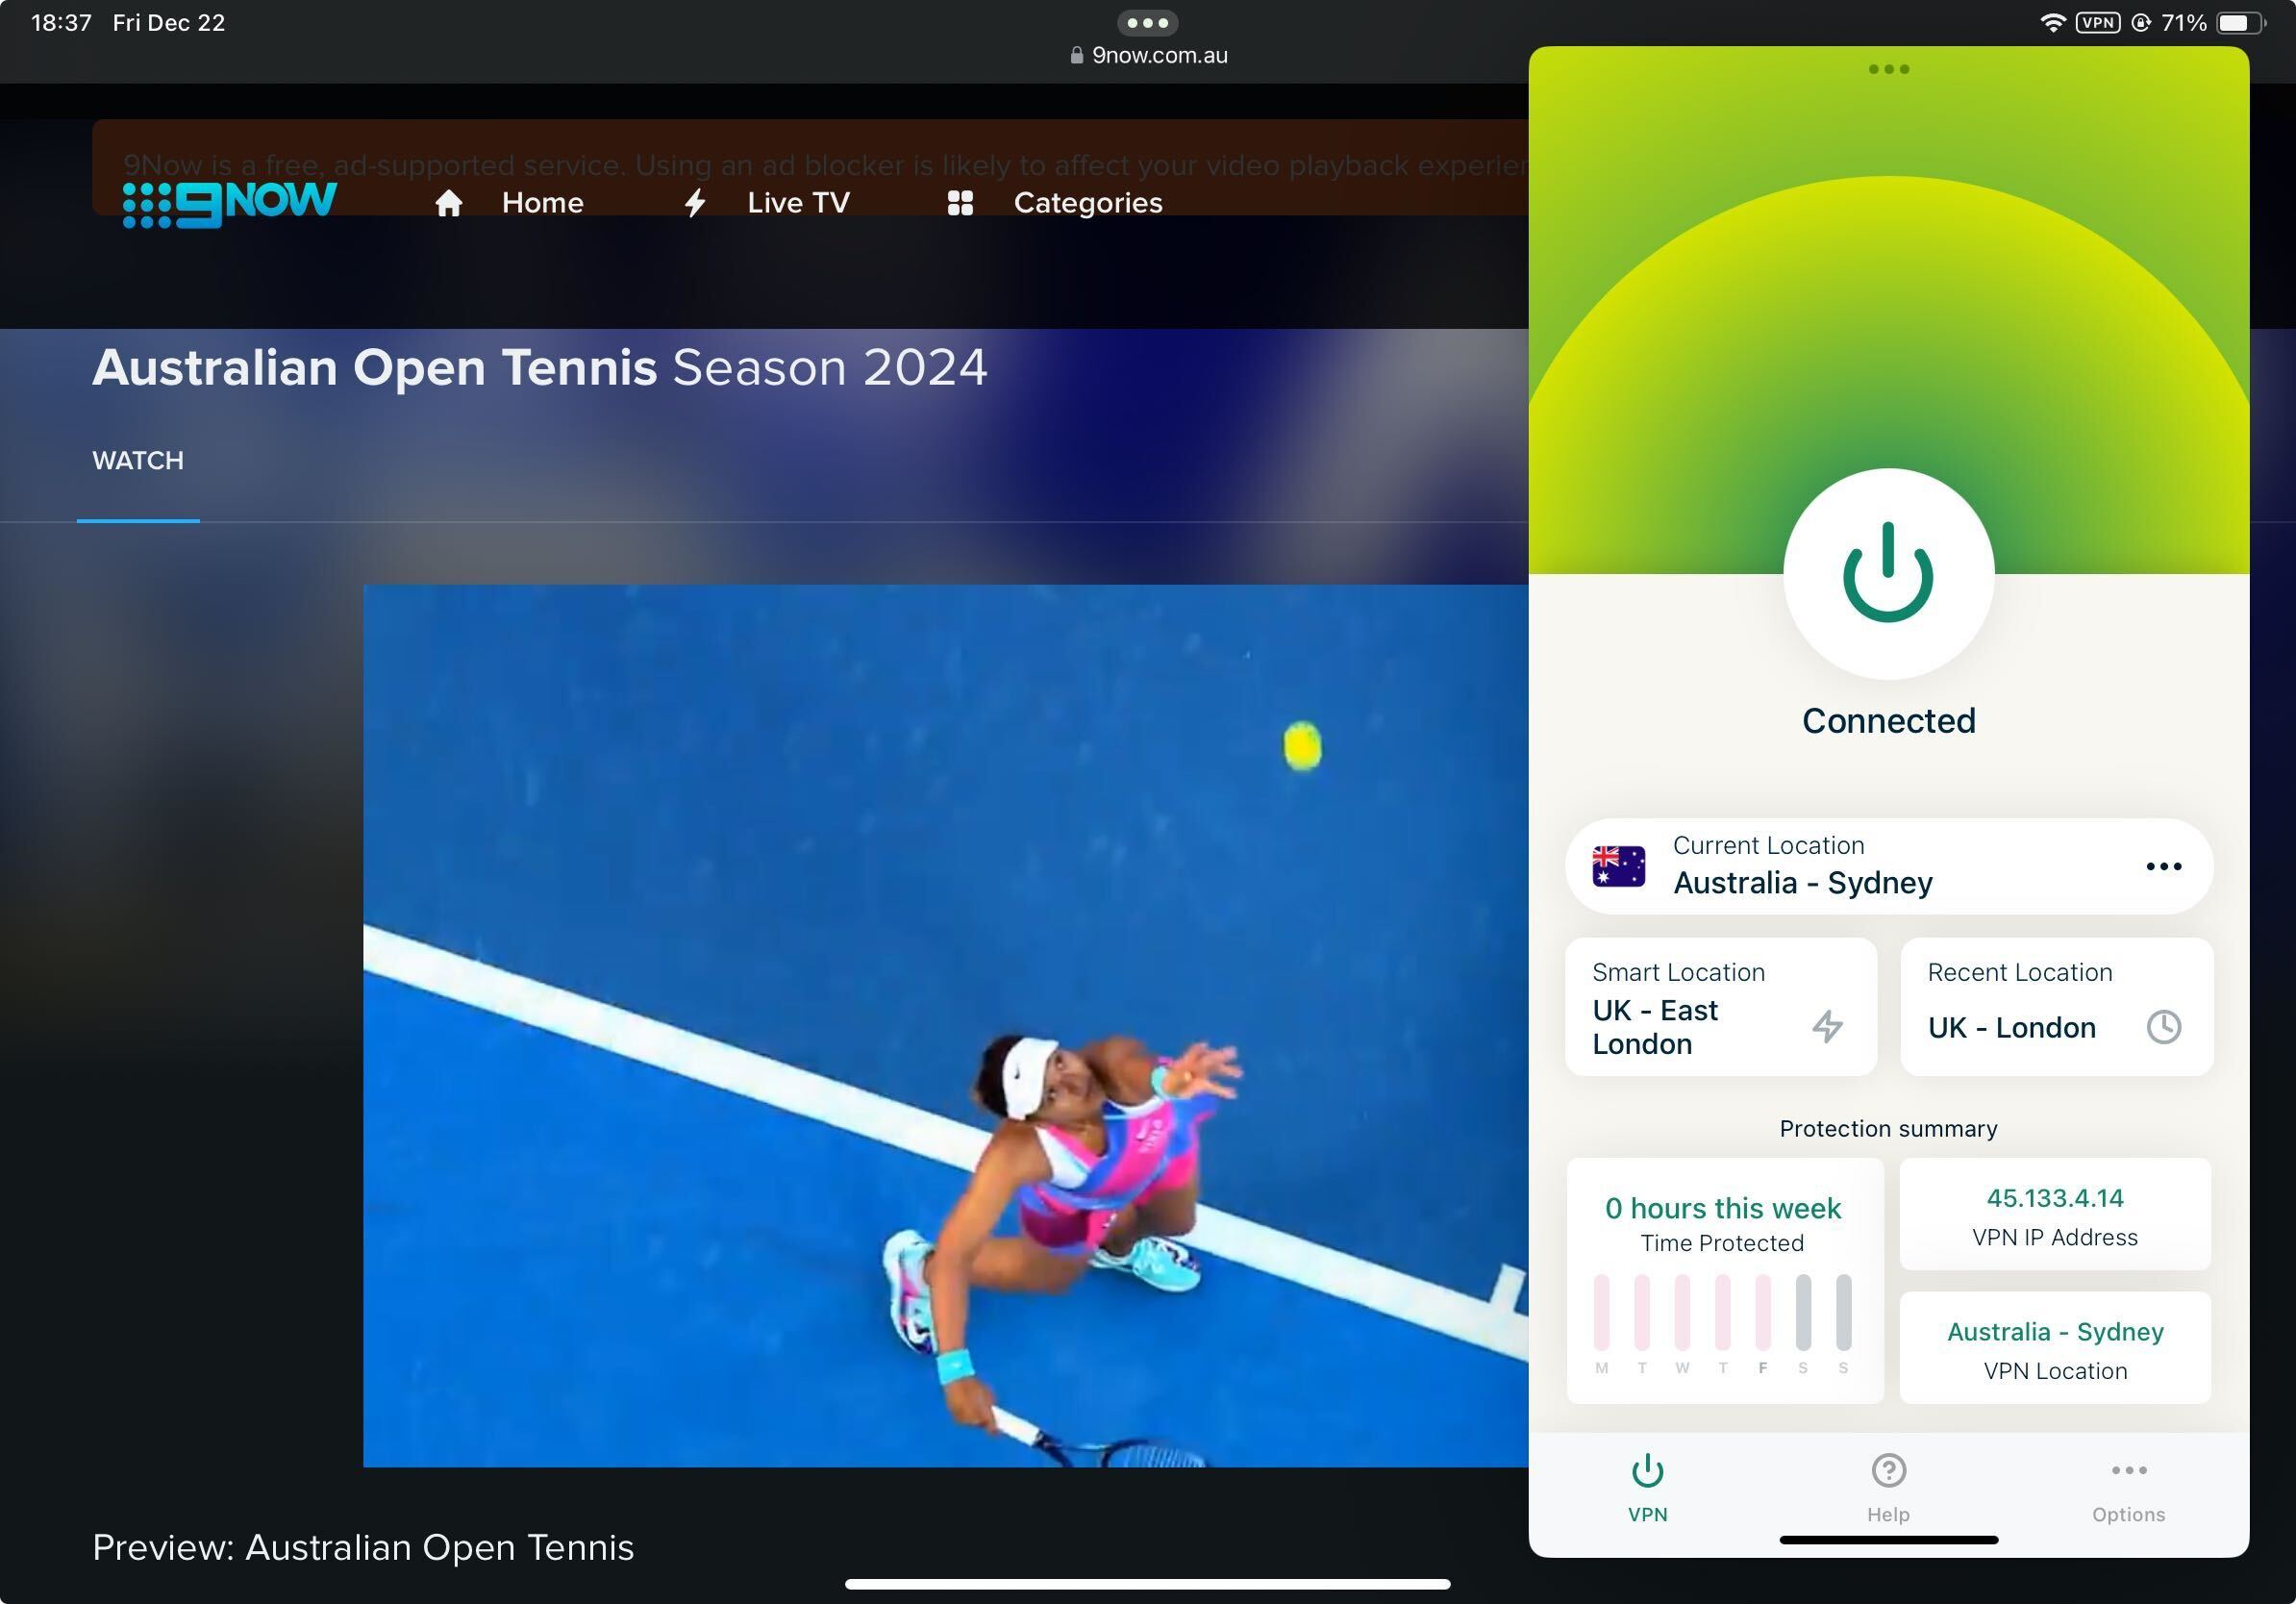Click the Home navigation button on 9Now
The width and height of the screenshot is (2296, 1604).
[510, 201]
